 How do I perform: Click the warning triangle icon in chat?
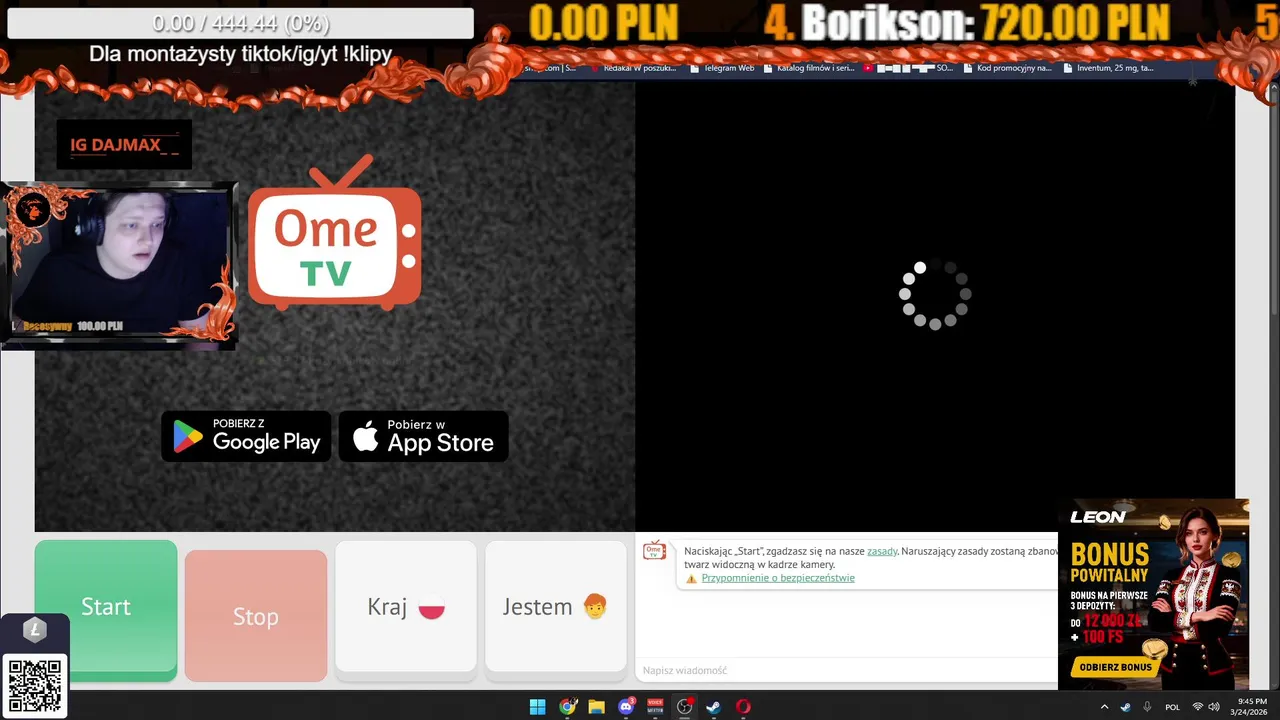coord(691,578)
